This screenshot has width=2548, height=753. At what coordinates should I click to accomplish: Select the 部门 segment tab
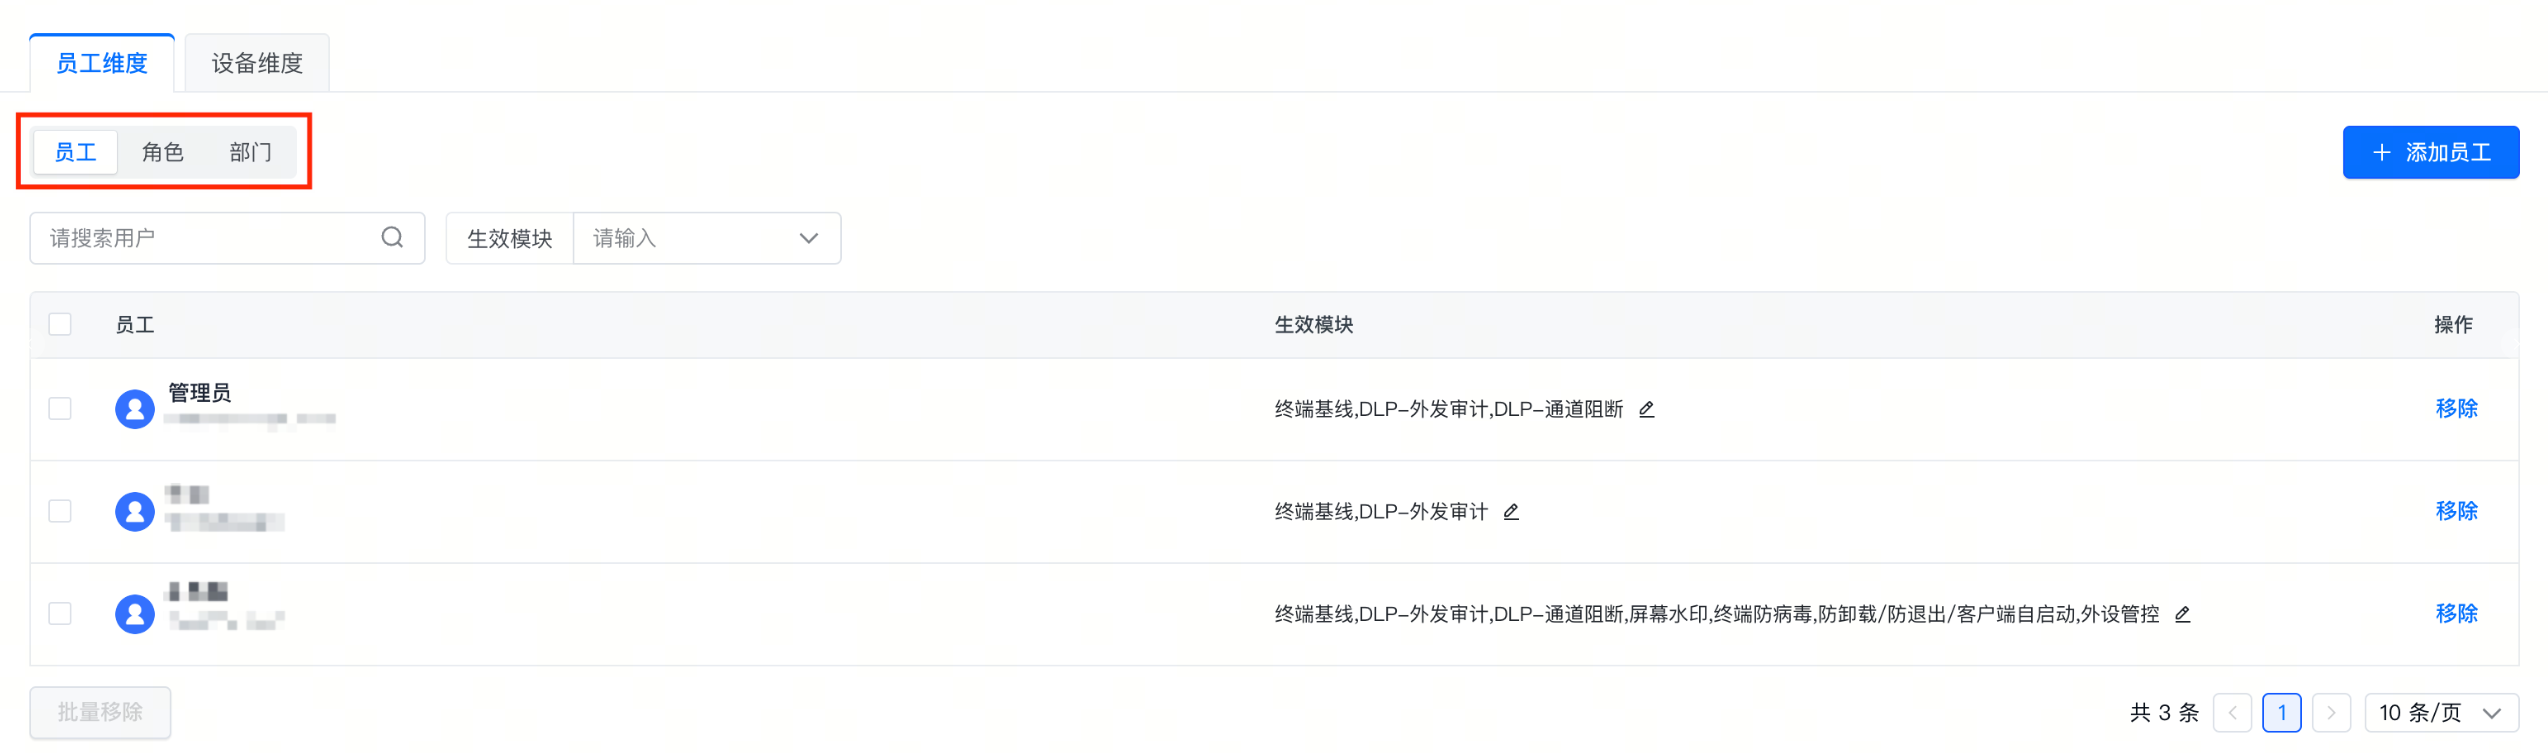[x=250, y=152]
